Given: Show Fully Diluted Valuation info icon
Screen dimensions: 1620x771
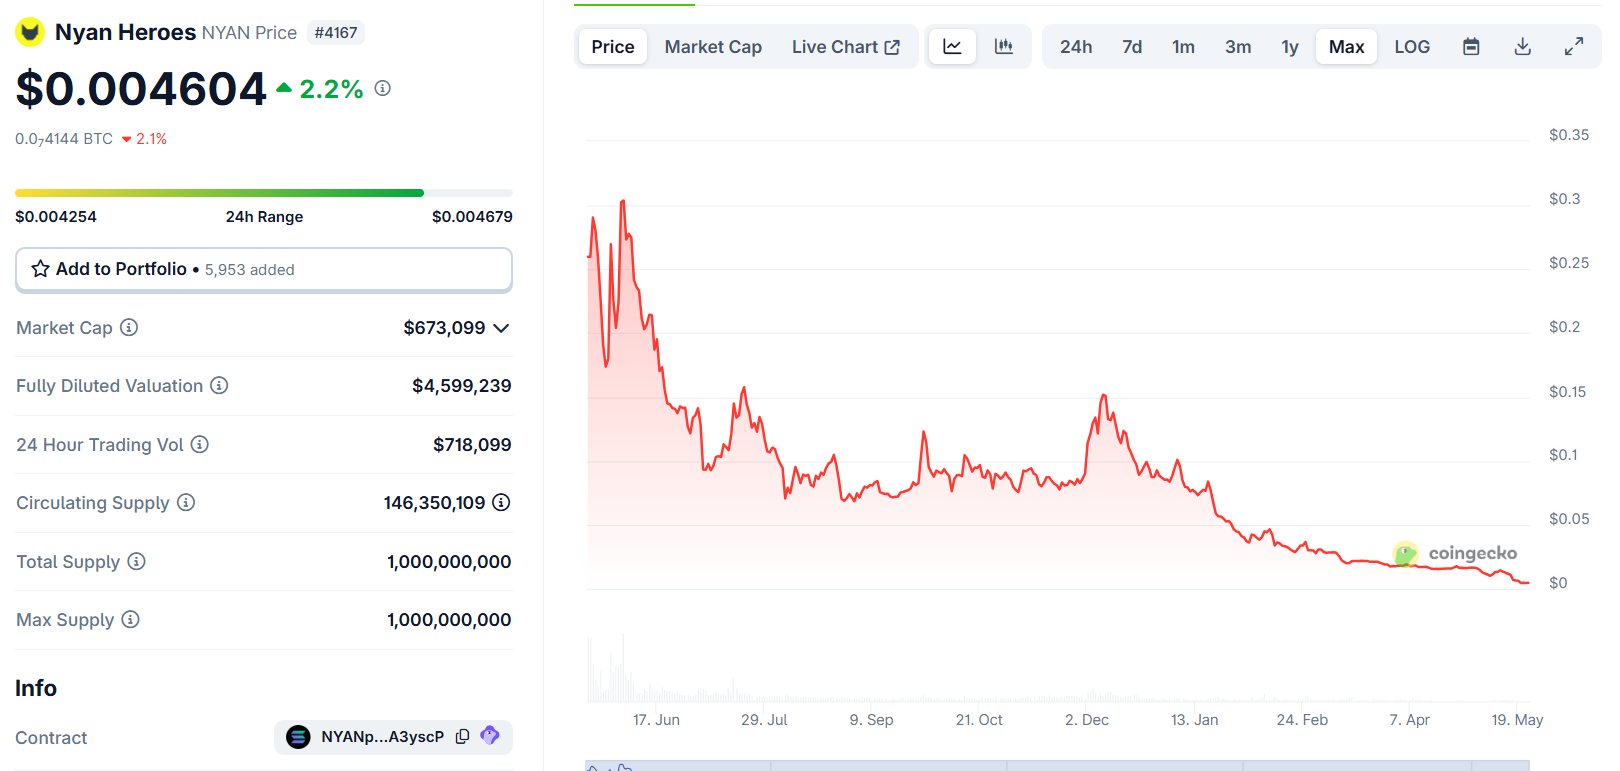Looking at the screenshot, I should 219,385.
